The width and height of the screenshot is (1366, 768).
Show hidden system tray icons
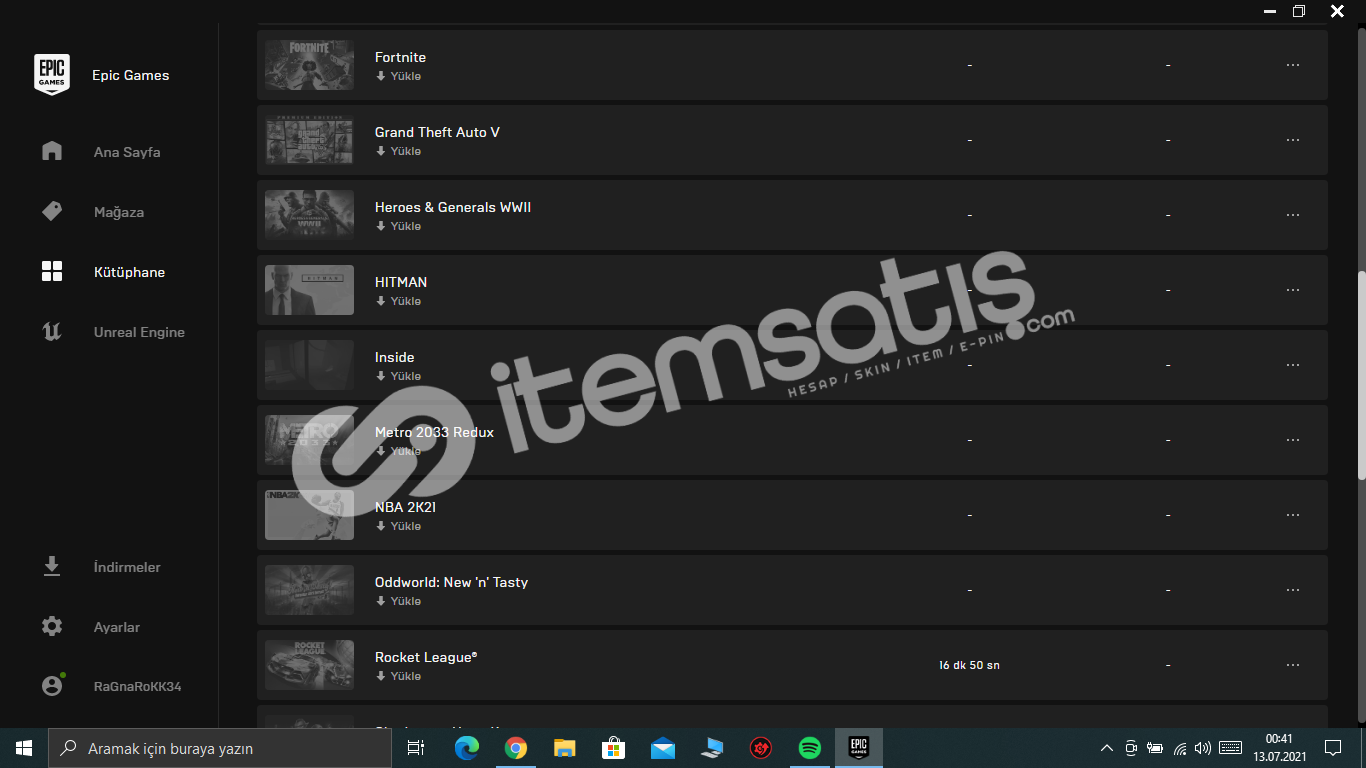pos(1106,748)
